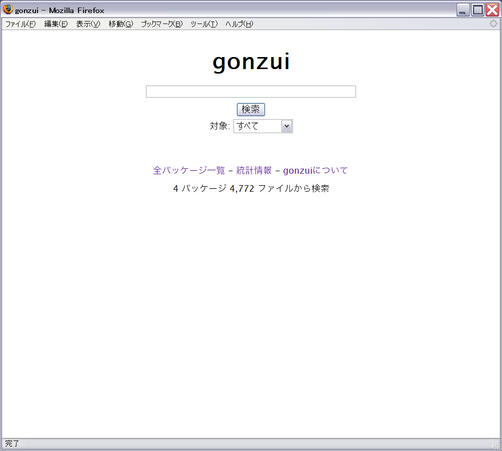The height and width of the screenshot is (451, 502).
Task: Open the ブックマーク(B) menu
Action: coord(162,24)
